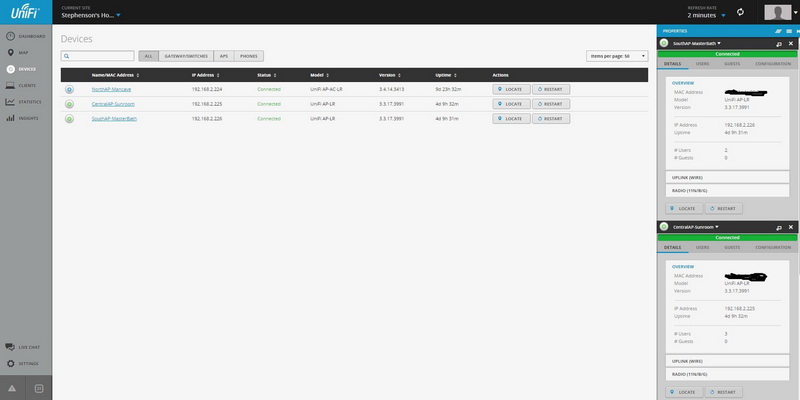The image size is (800, 400).
Task: Refresh data with the refresh icon
Action: tap(740, 12)
